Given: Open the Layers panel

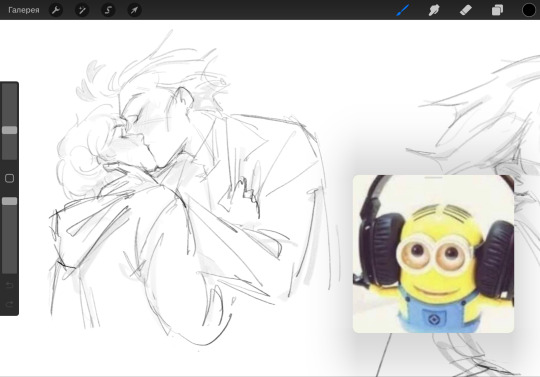Looking at the screenshot, I should [x=497, y=10].
